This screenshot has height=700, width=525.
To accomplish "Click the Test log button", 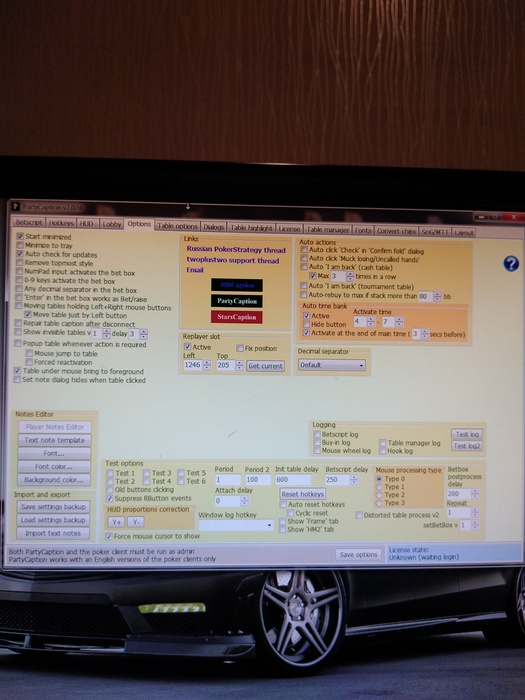I will pos(467,434).
